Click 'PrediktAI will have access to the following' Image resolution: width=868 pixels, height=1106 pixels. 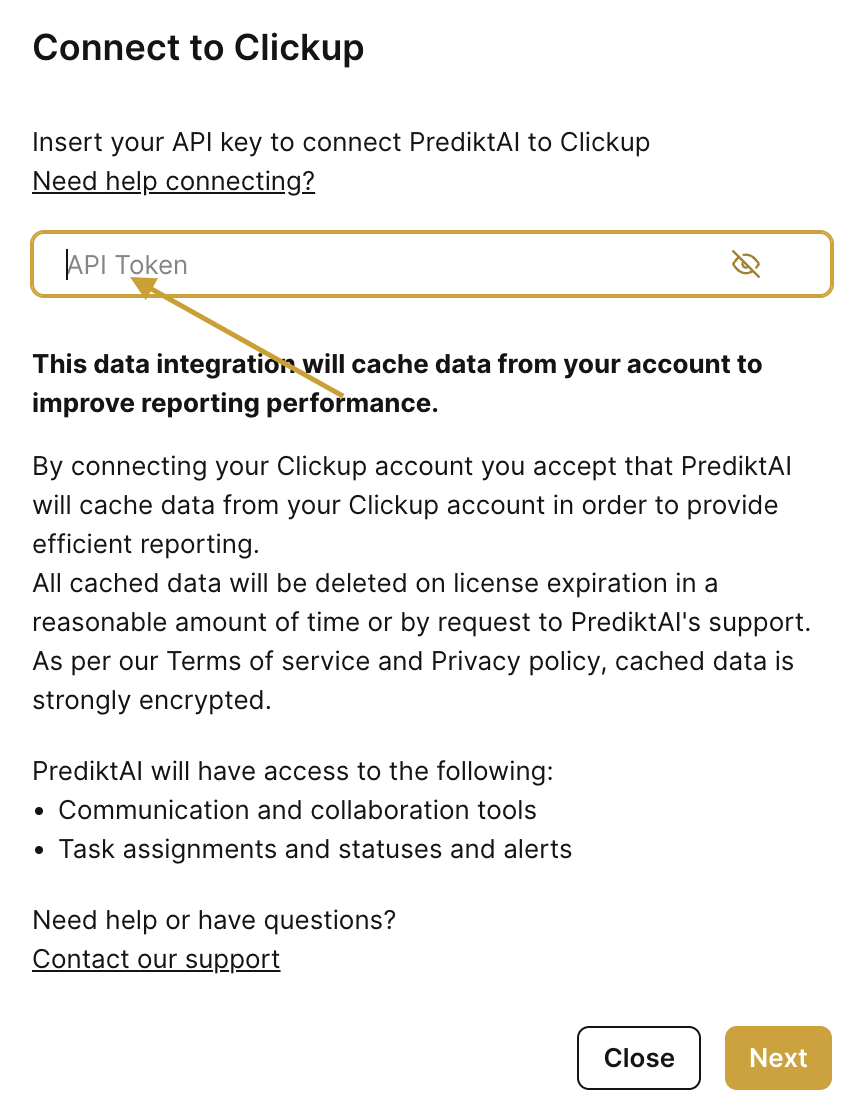pyautogui.click(x=293, y=771)
